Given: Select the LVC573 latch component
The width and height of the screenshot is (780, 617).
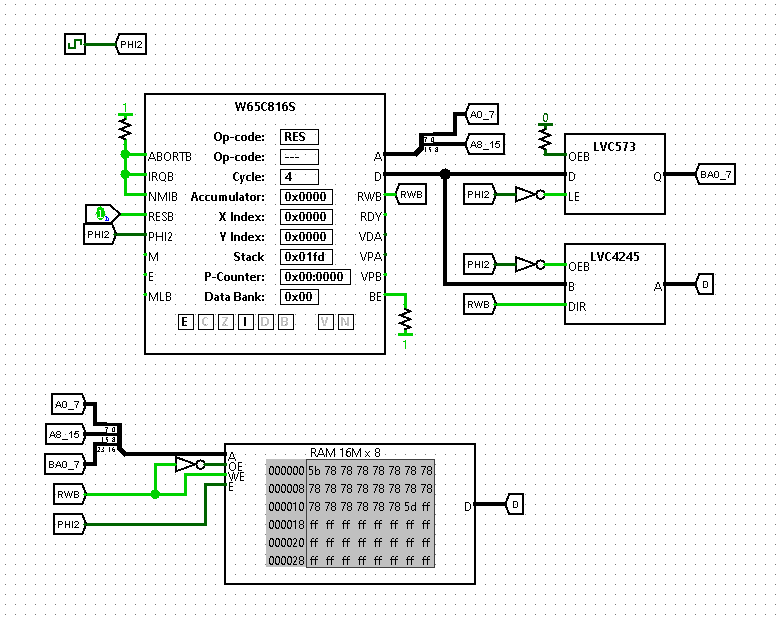Looking at the screenshot, I should [x=615, y=174].
